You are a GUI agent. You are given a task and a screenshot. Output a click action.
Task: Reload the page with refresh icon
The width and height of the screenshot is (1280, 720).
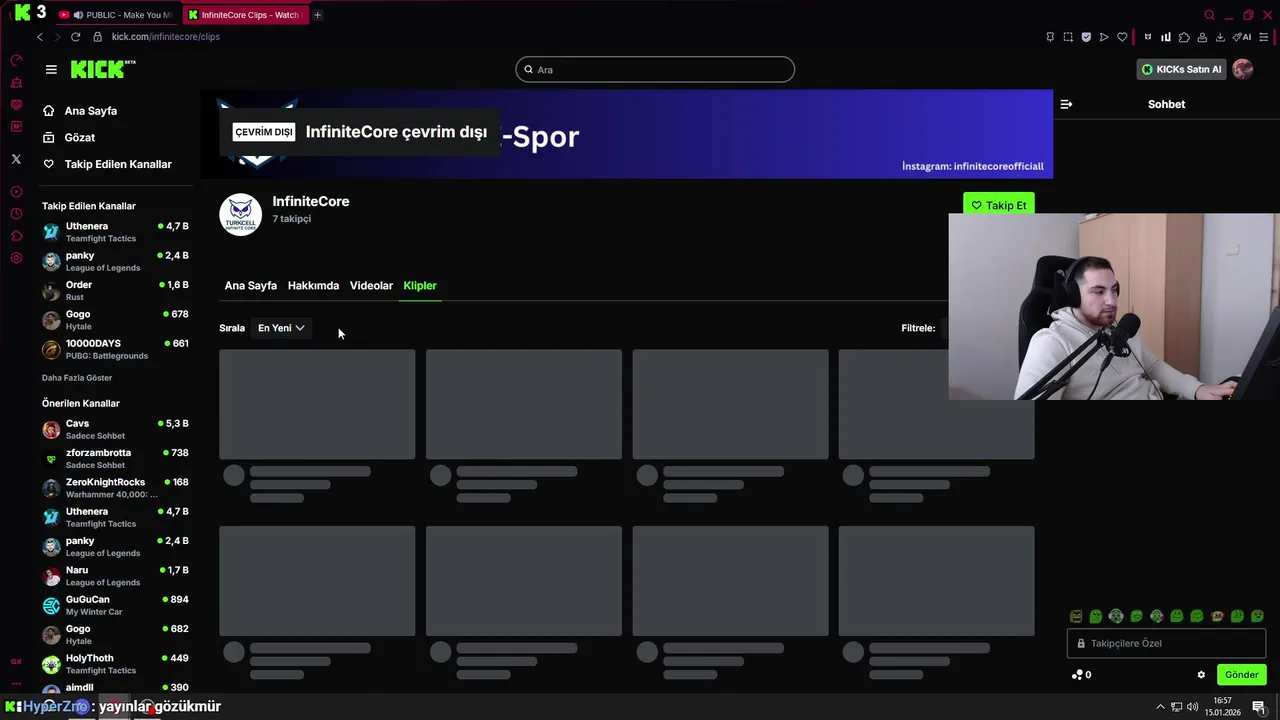[x=75, y=37]
